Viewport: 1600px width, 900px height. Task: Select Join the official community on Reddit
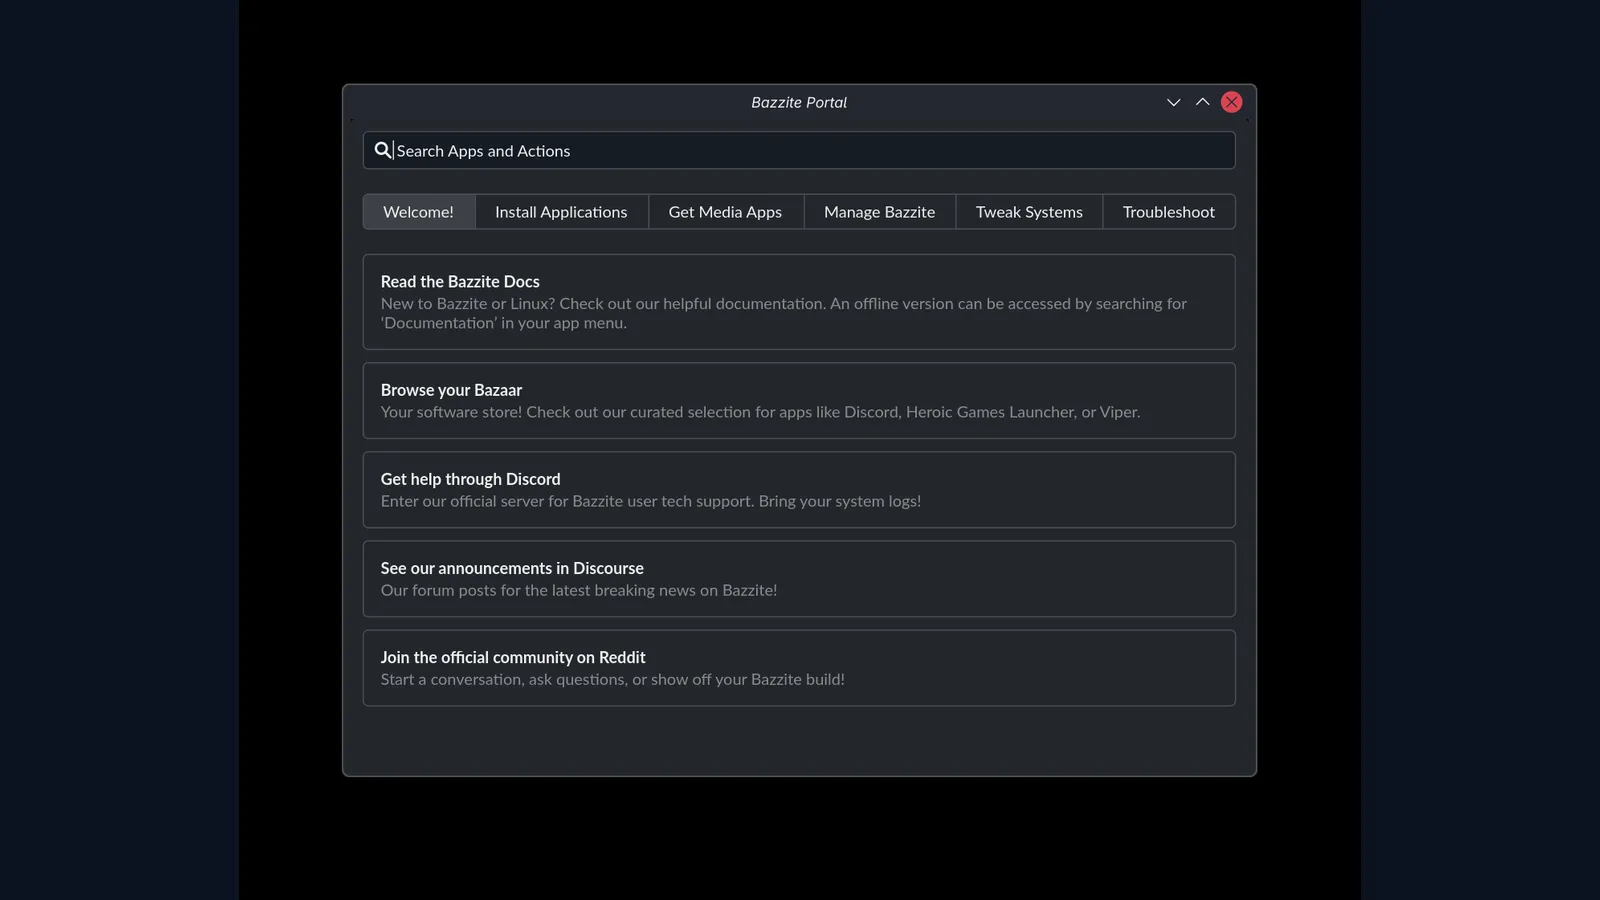tap(799, 668)
